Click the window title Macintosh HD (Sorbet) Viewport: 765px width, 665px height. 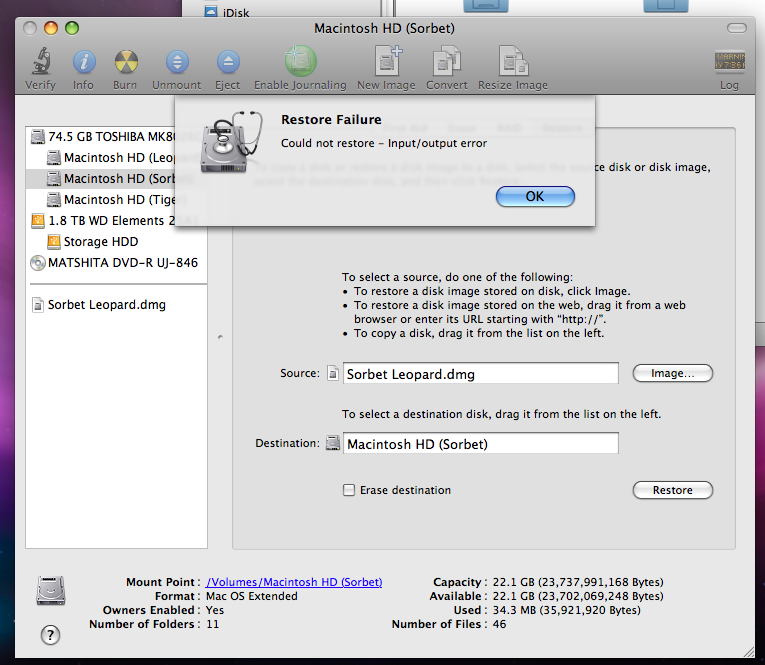click(x=384, y=28)
